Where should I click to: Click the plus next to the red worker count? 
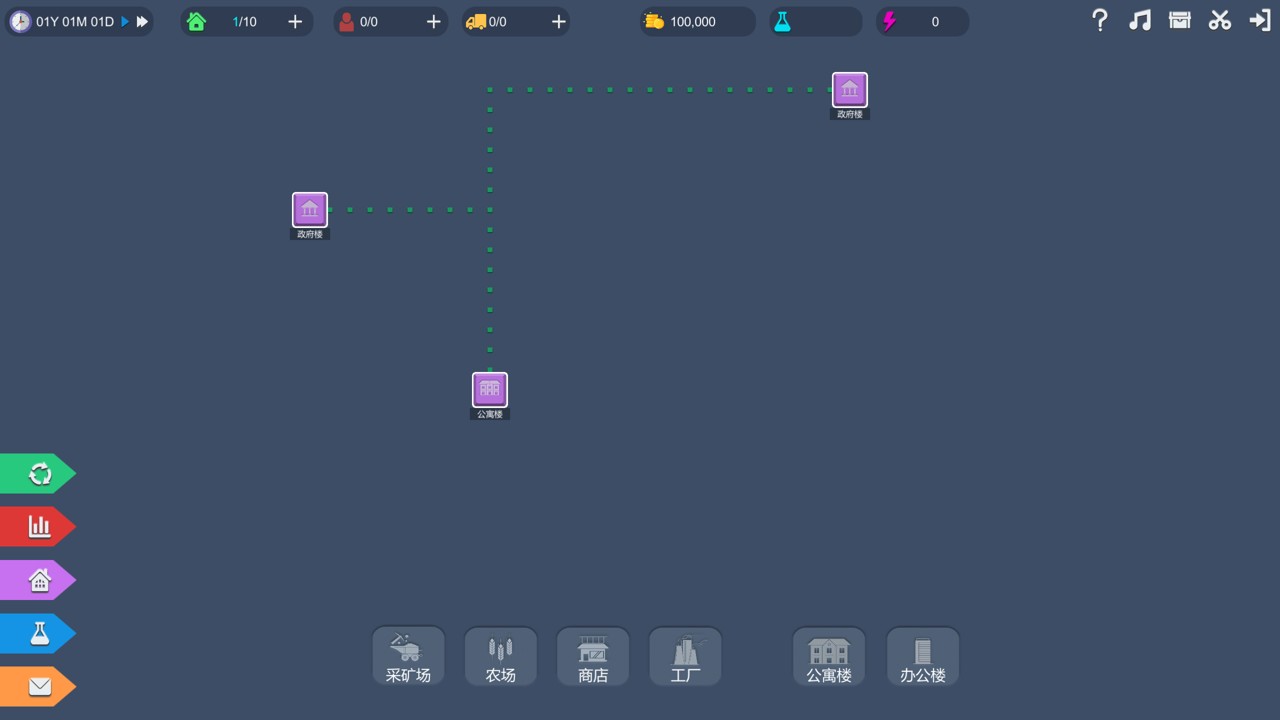tap(433, 22)
